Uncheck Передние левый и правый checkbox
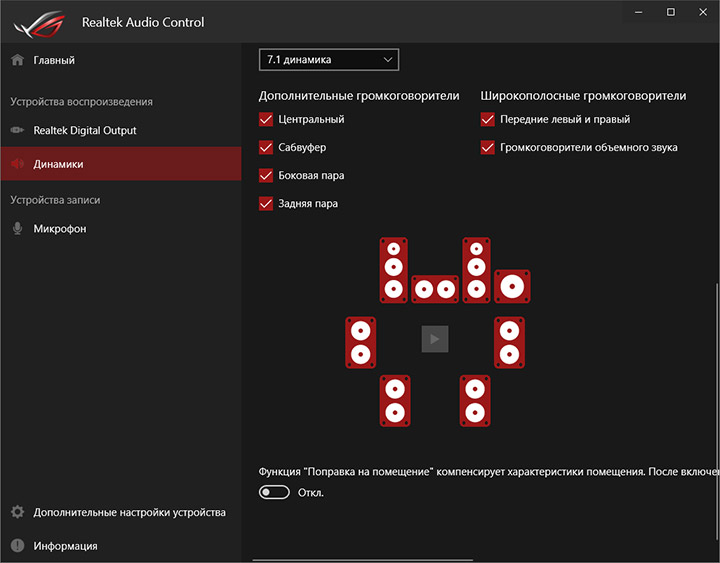This screenshot has height=563, width=720. click(x=488, y=120)
